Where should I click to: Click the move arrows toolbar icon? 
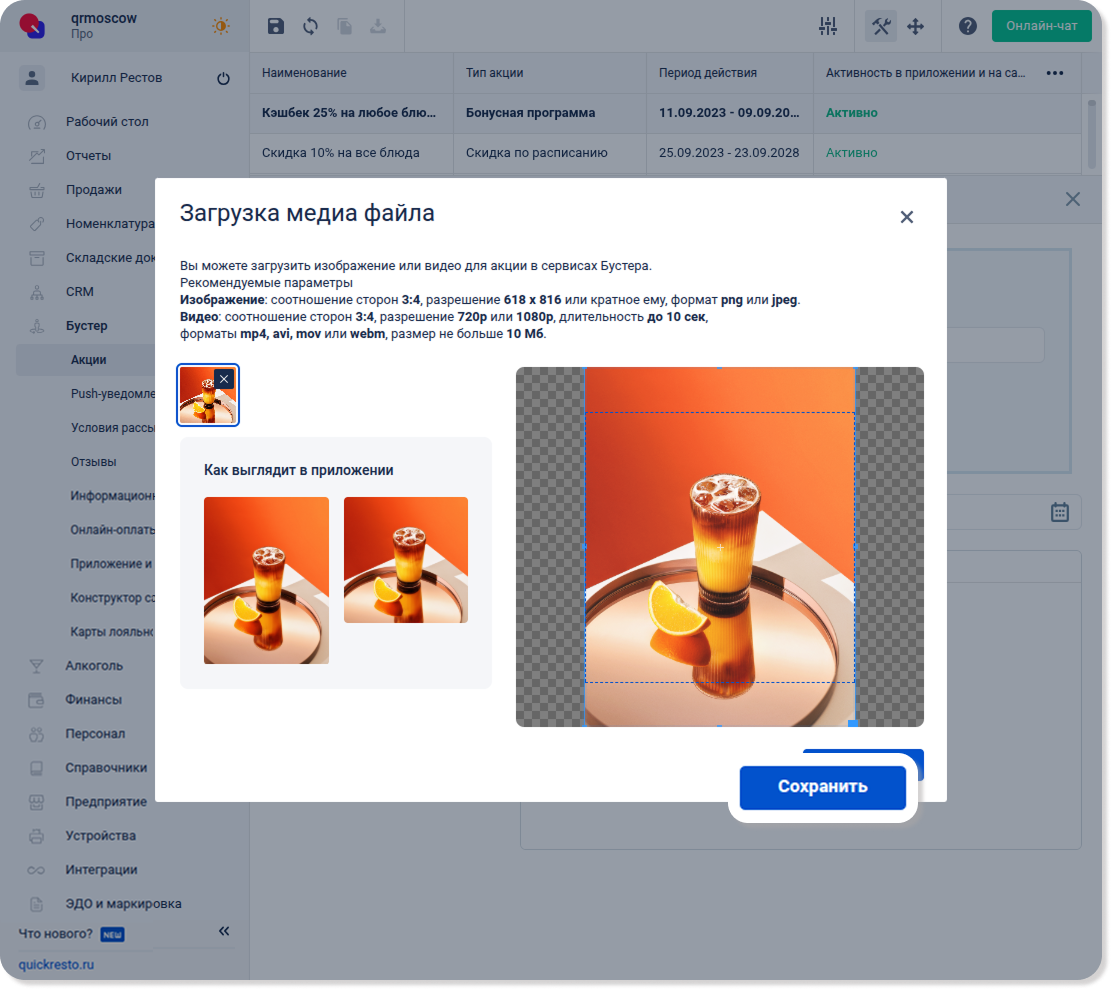pos(915,27)
